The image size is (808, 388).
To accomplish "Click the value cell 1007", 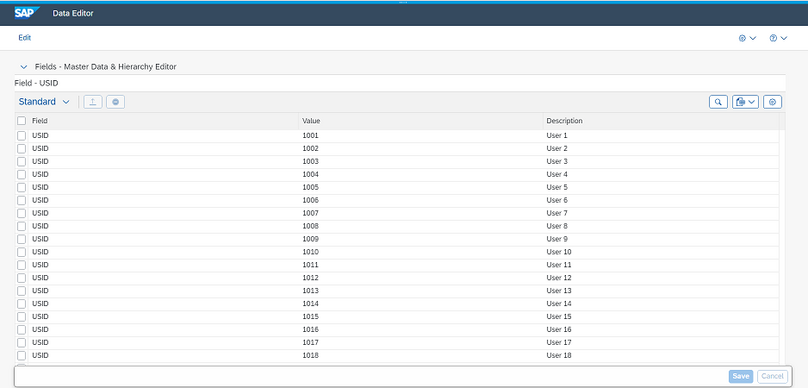I will click(311, 213).
